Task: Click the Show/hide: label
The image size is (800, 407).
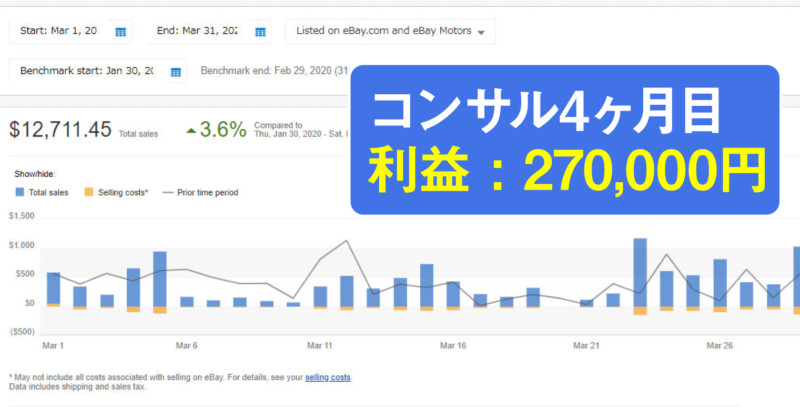Action: pyautogui.click(x=35, y=174)
